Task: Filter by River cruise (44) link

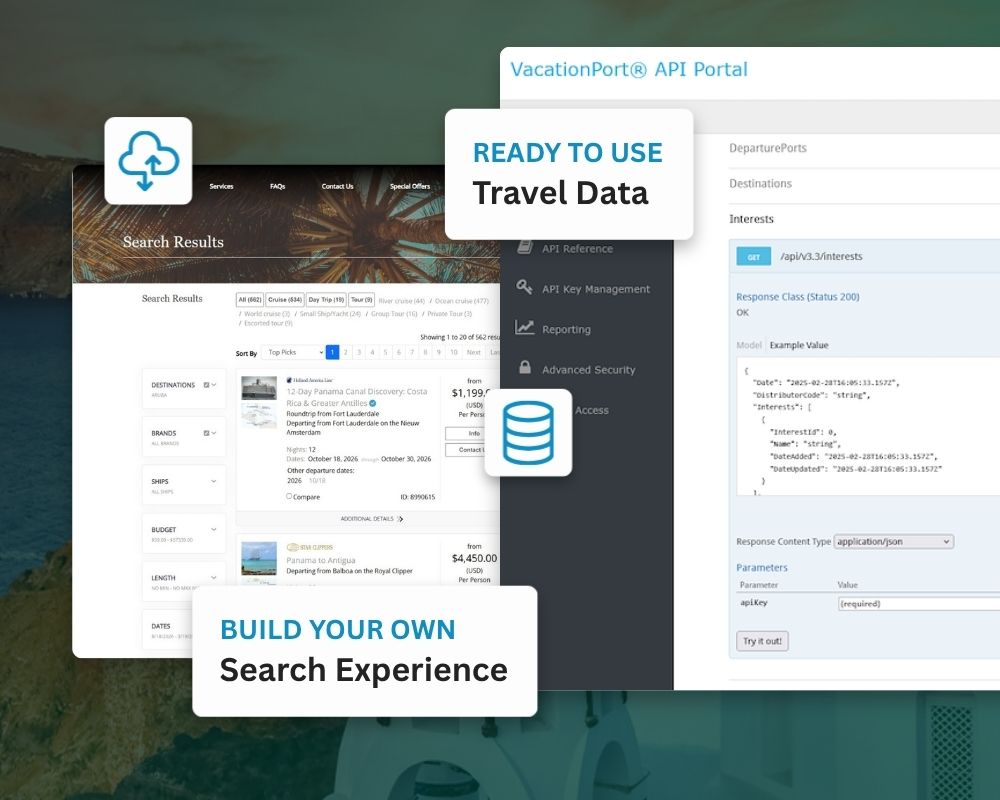Action: tap(402, 300)
